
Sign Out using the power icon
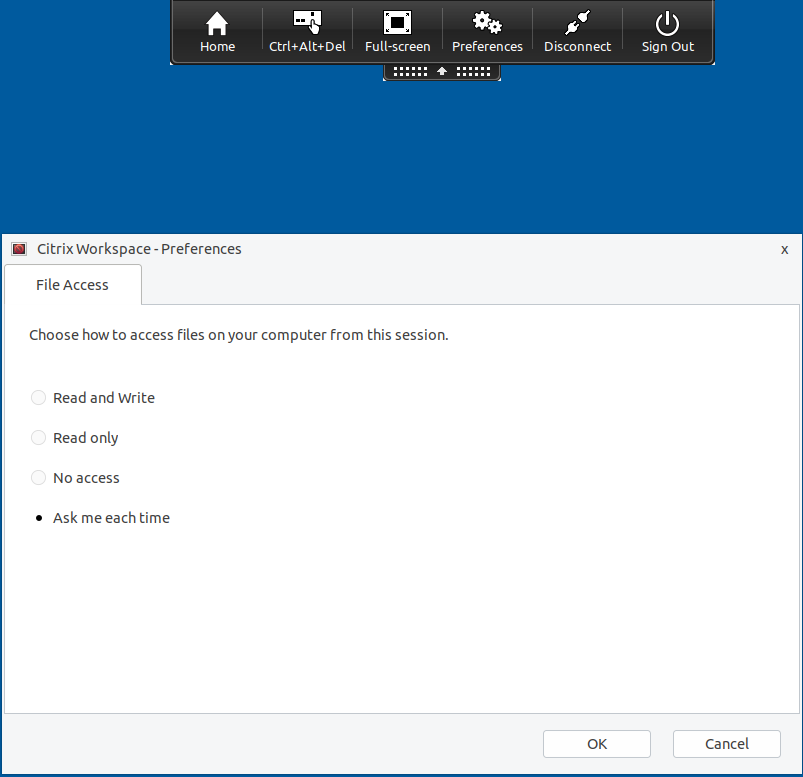pos(667,20)
